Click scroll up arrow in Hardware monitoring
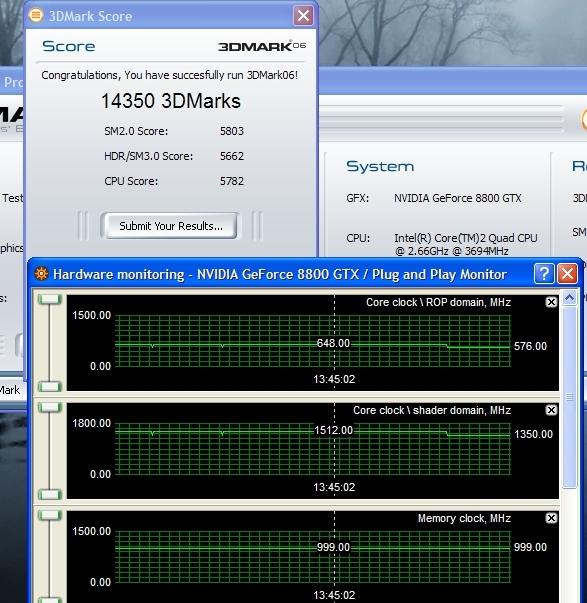Image resolution: width=587 pixels, height=603 pixels. pyautogui.click(x=569, y=298)
